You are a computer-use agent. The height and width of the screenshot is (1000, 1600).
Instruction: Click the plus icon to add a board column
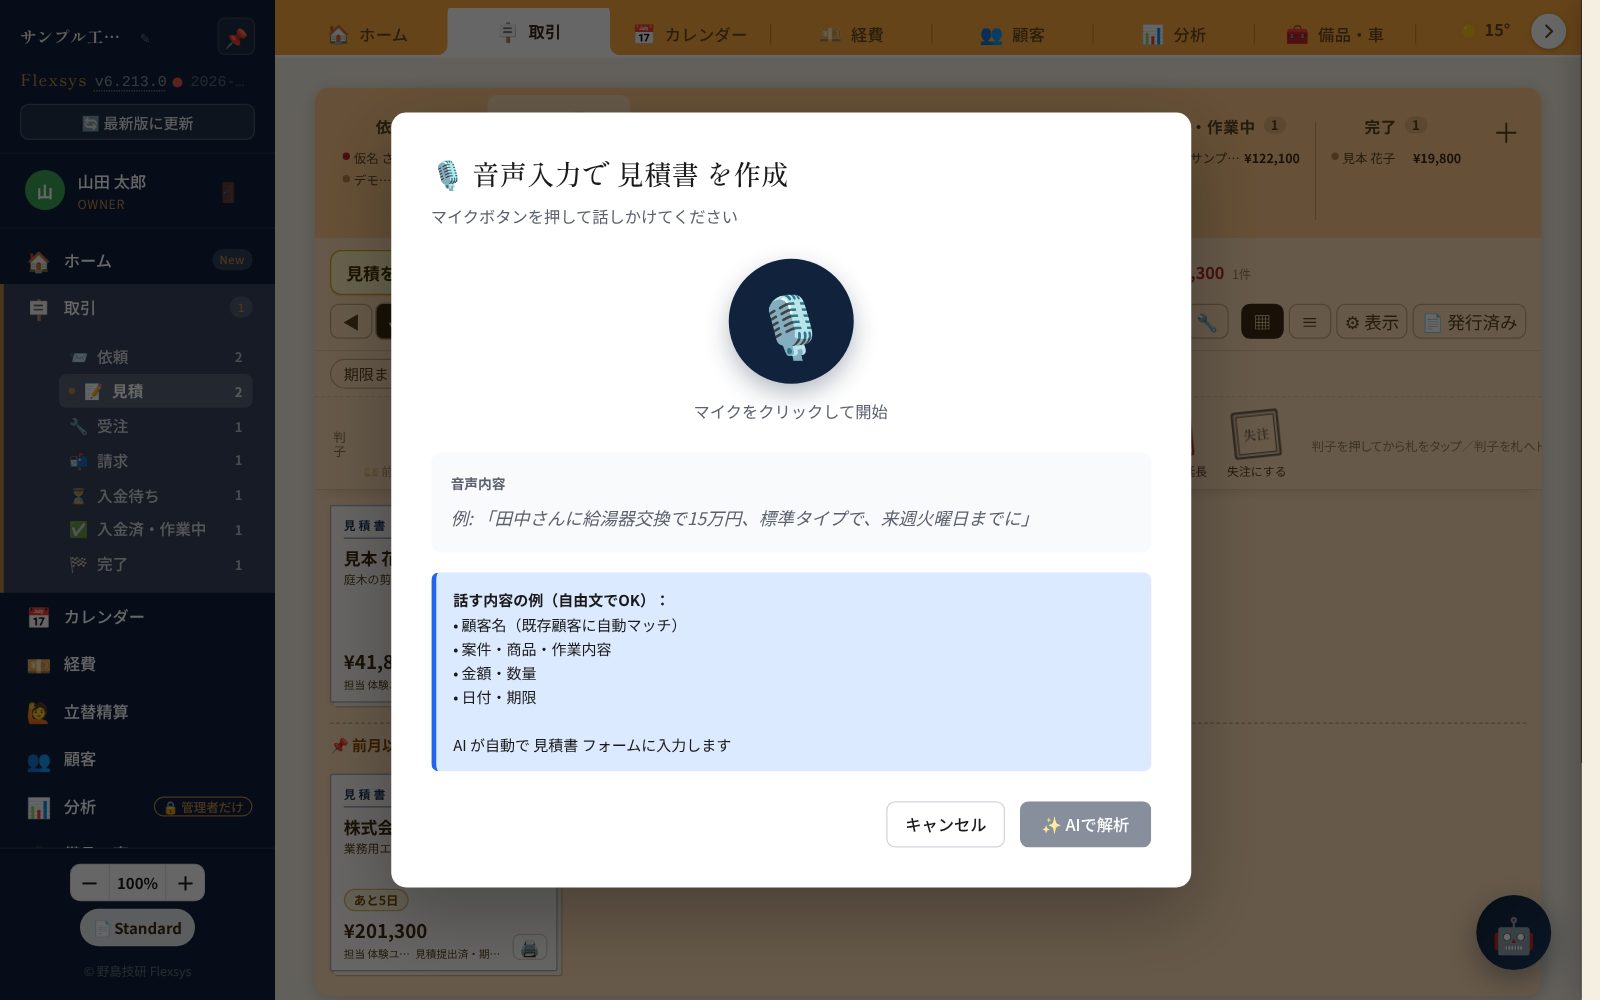(x=1506, y=133)
